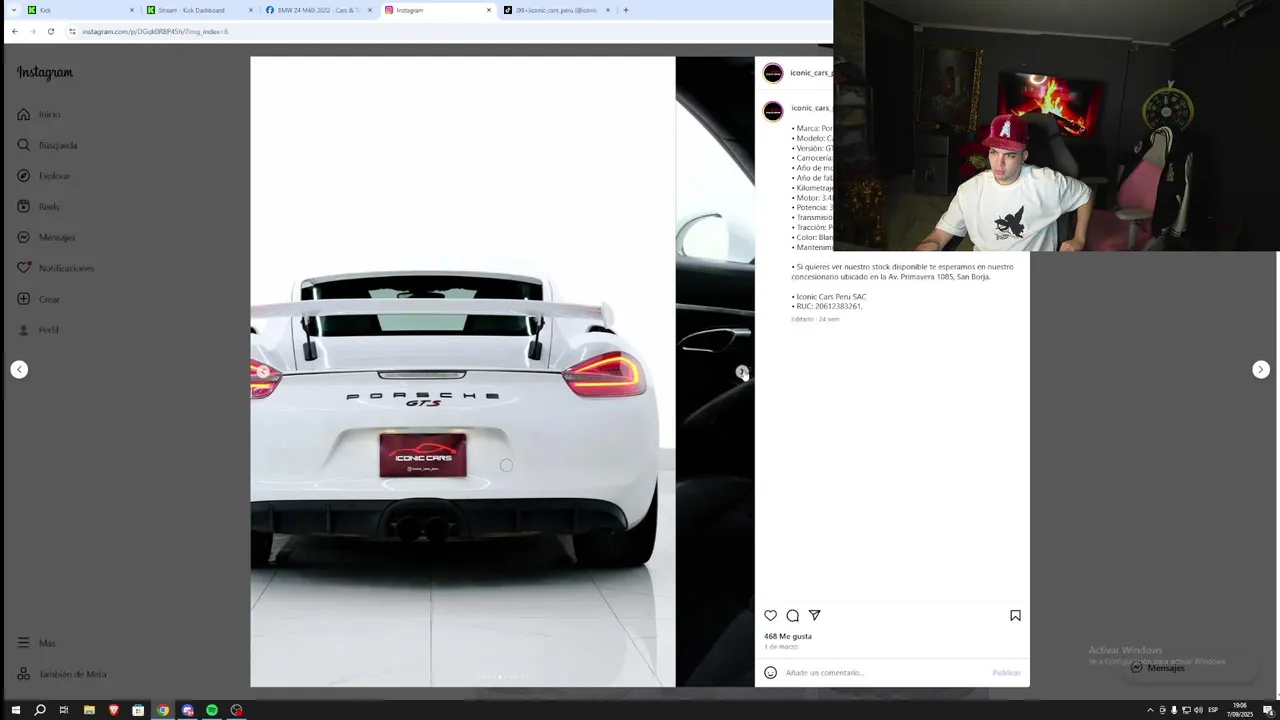Viewport: 1280px width, 720px height.
Task: Open Task View on the taskbar
Action: click(x=64, y=710)
